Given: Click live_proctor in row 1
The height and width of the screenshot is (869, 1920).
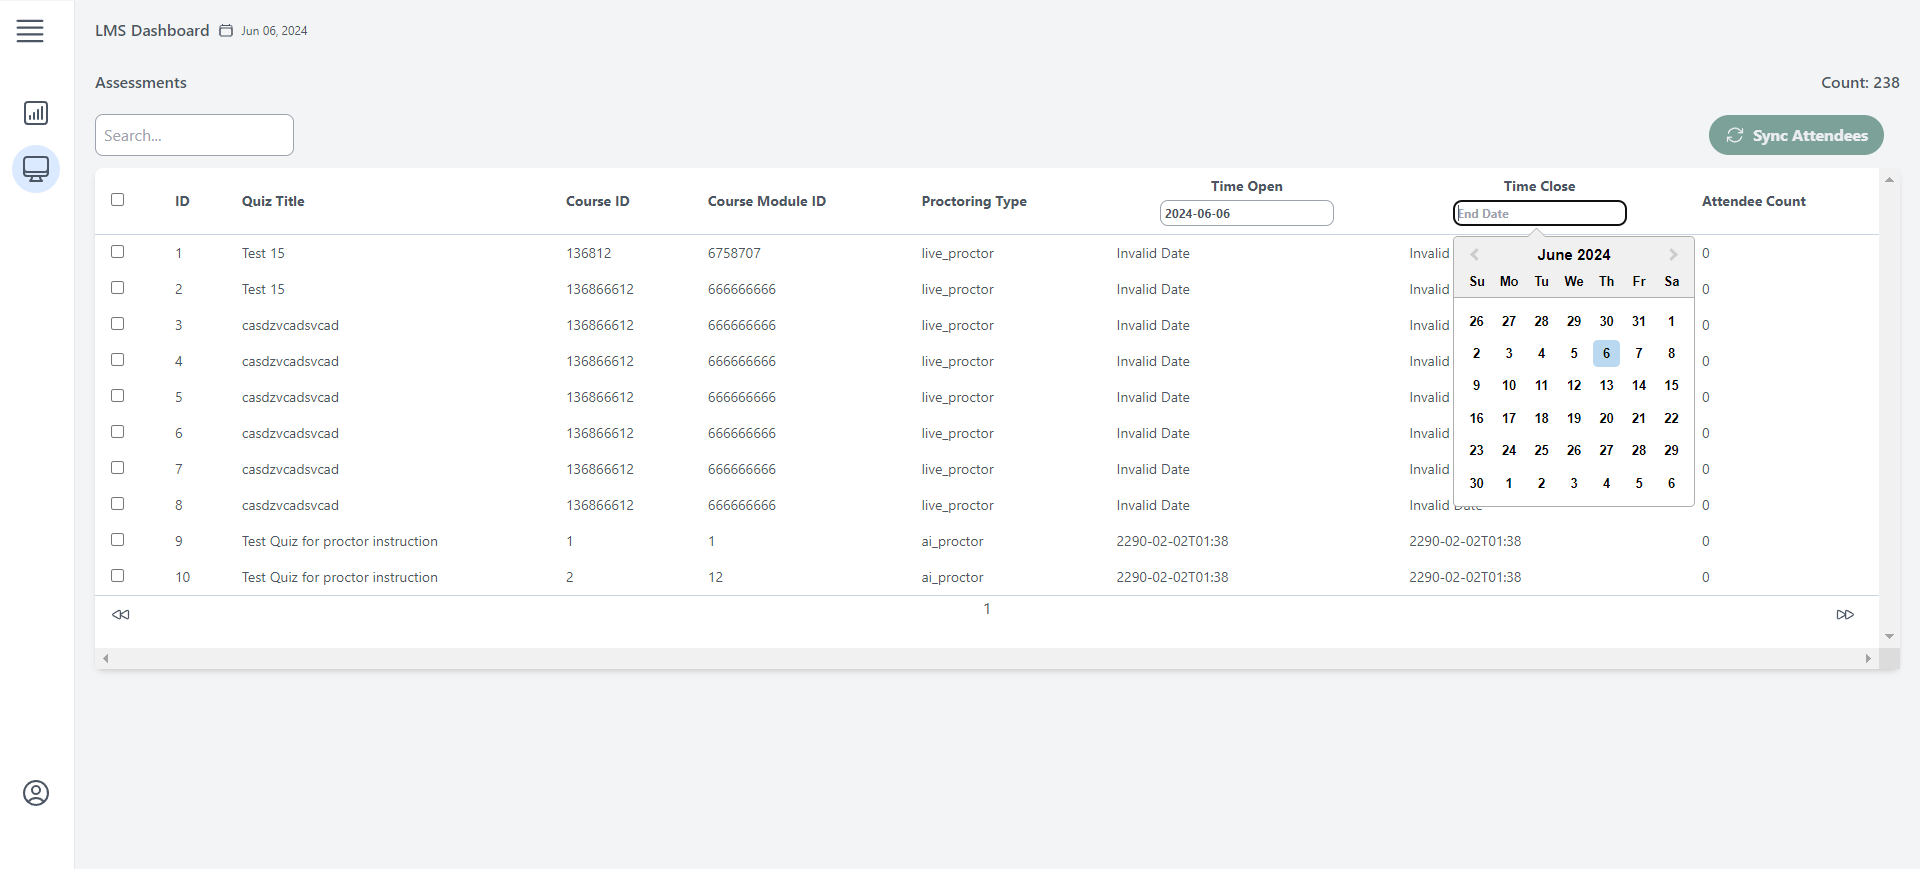Looking at the screenshot, I should 957,253.
